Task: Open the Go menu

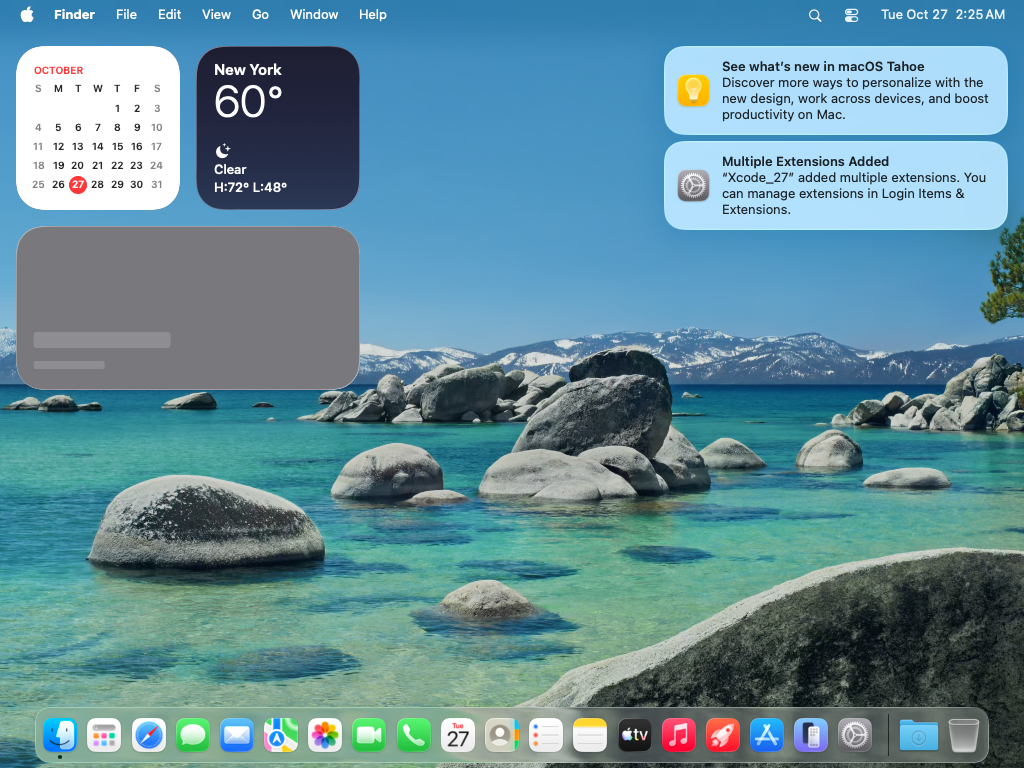Action: point(260,14)
